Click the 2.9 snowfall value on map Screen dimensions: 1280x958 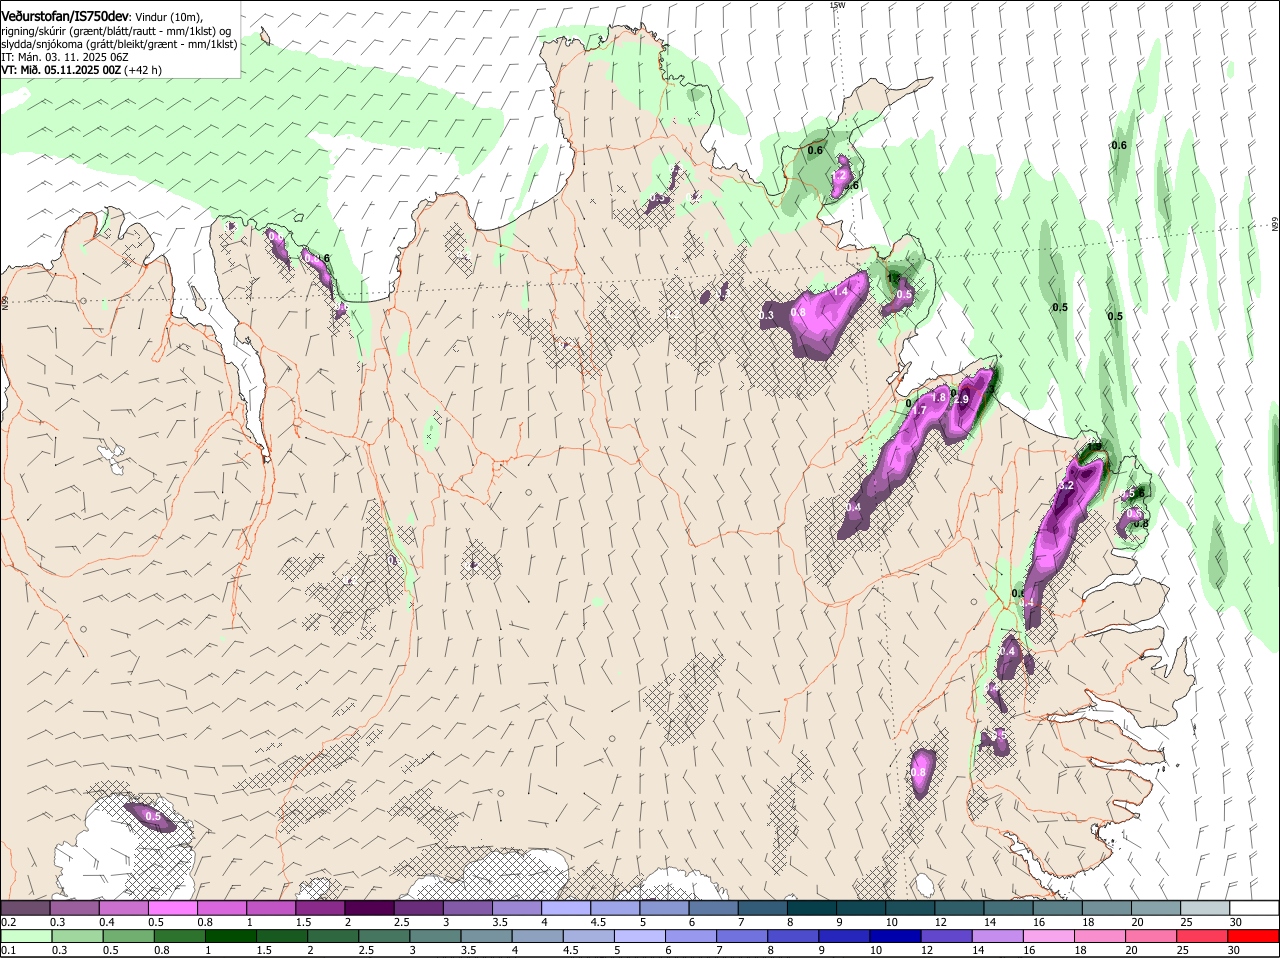962,399
